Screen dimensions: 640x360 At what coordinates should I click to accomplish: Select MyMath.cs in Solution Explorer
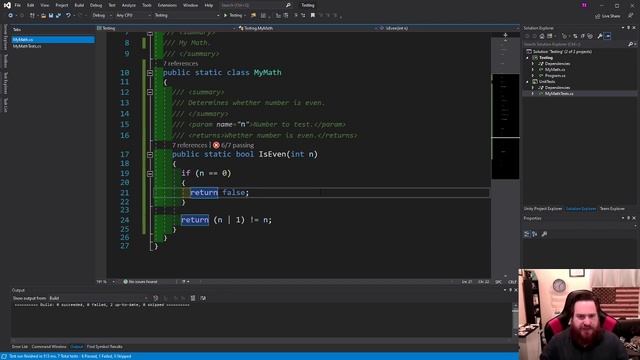[555, 70]
